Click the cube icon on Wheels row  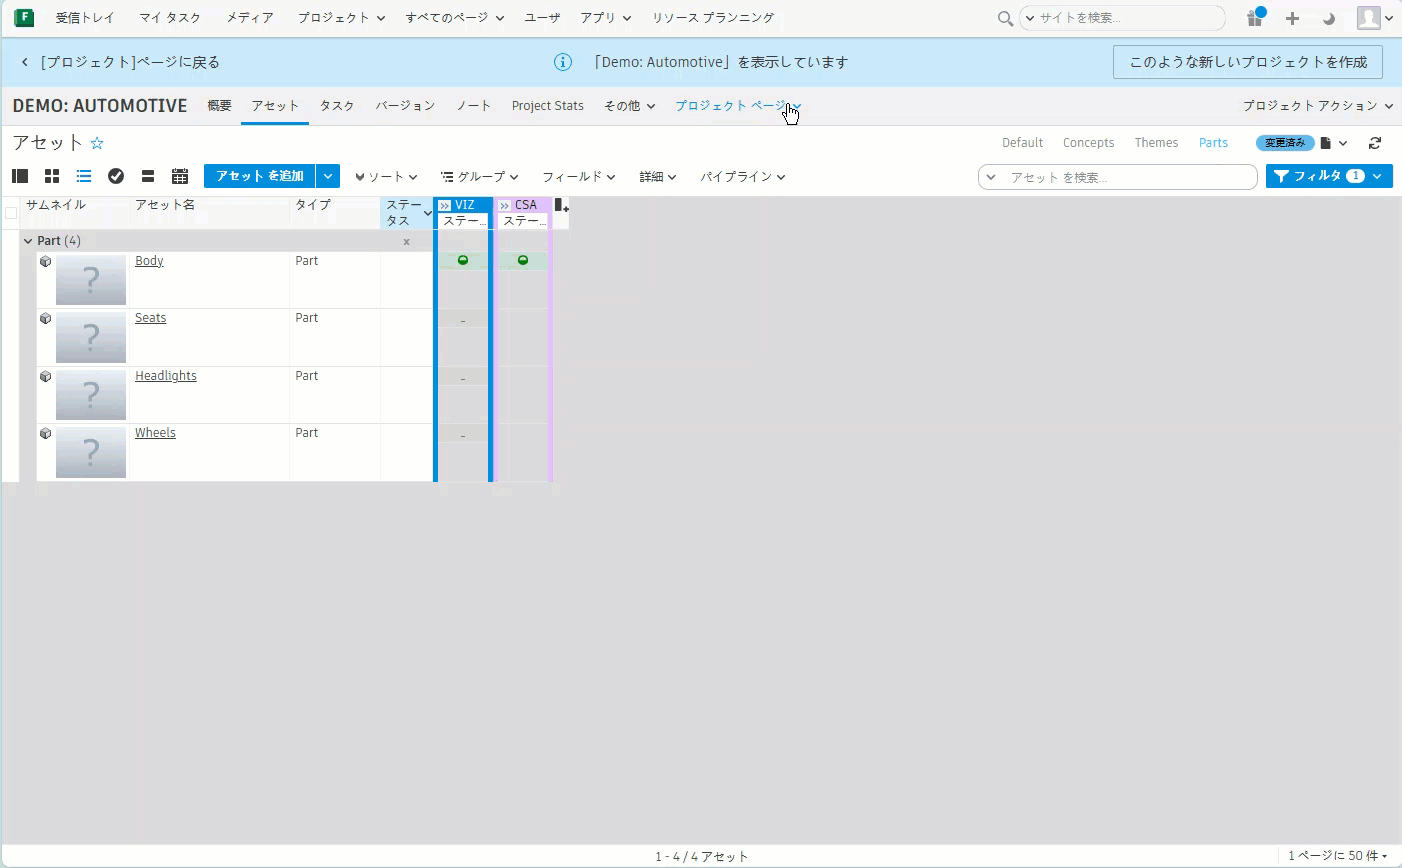[x=45, y=434]
